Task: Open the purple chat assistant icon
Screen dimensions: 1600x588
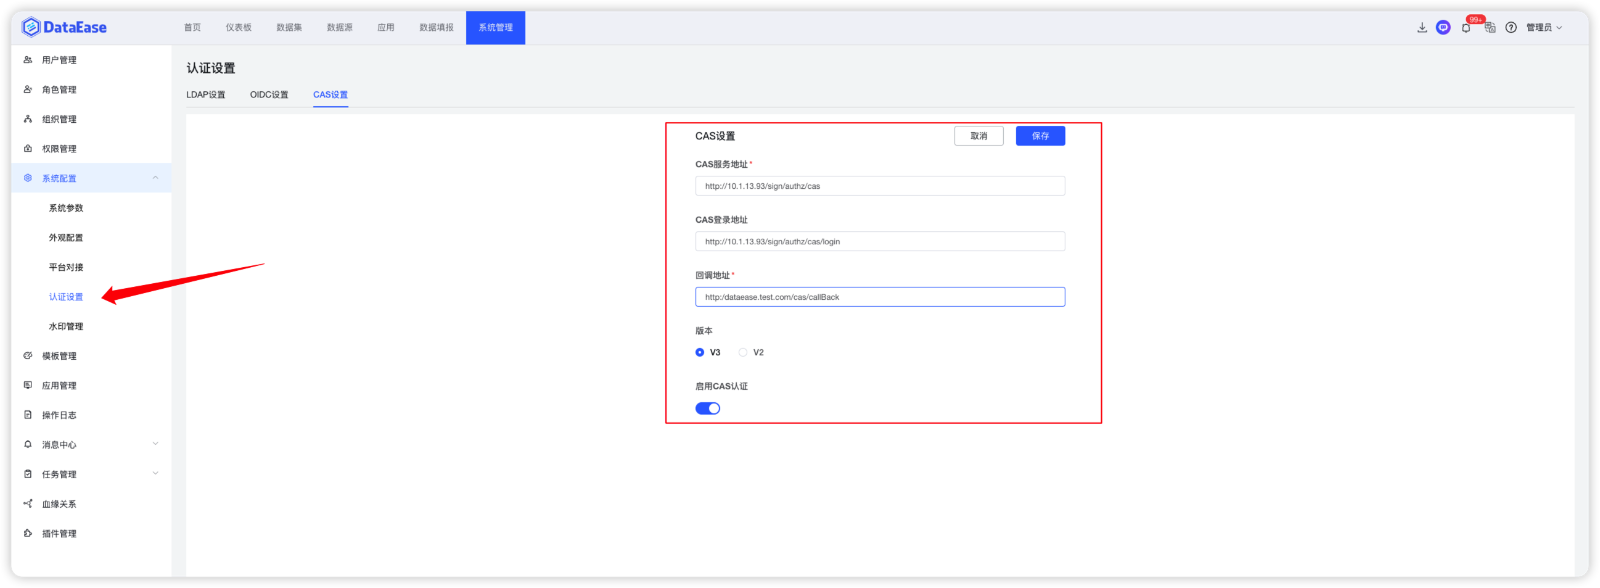Action: pos(1443,28)
